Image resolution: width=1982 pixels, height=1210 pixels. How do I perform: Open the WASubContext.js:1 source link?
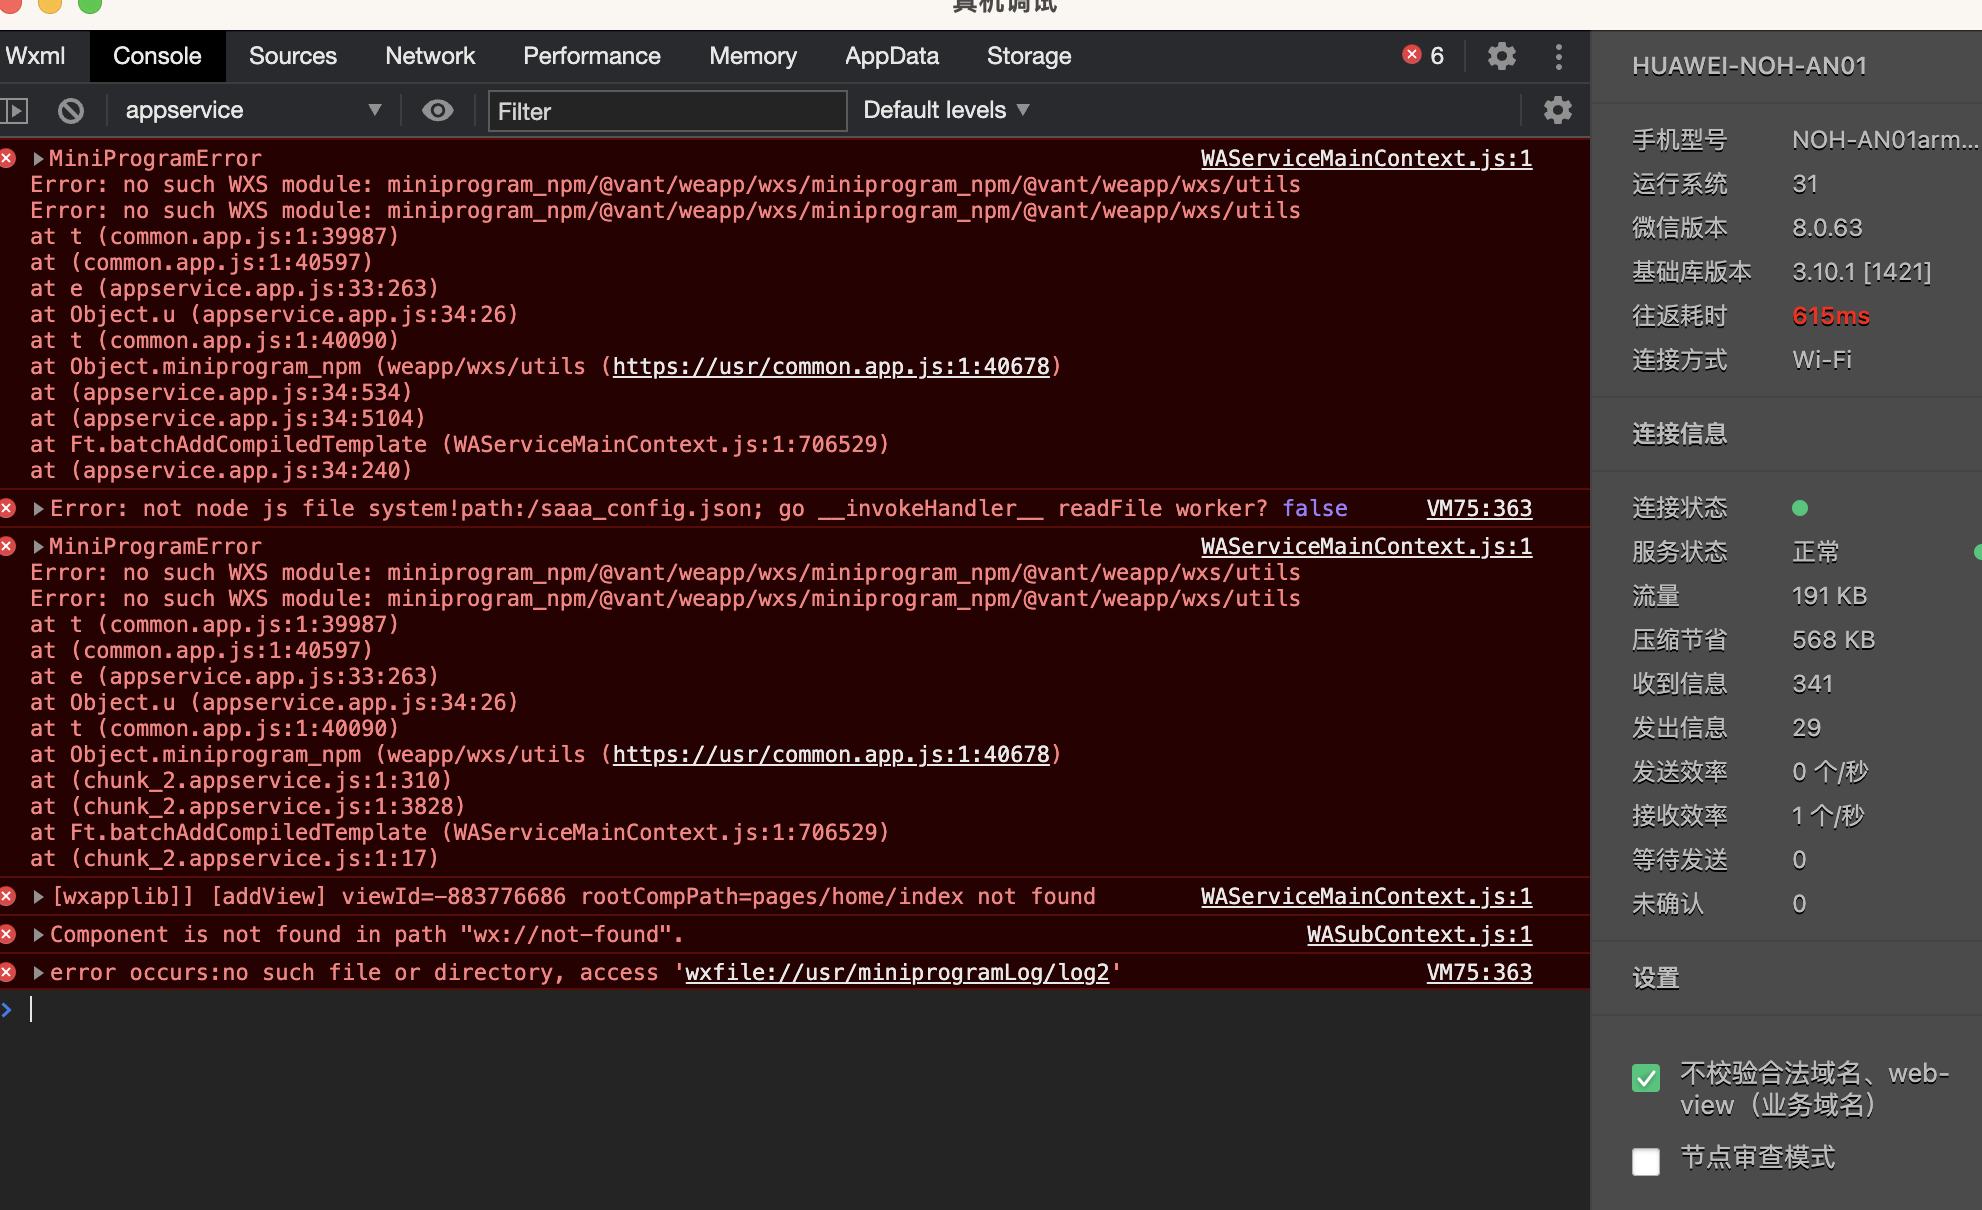[x=1418, y=934]
